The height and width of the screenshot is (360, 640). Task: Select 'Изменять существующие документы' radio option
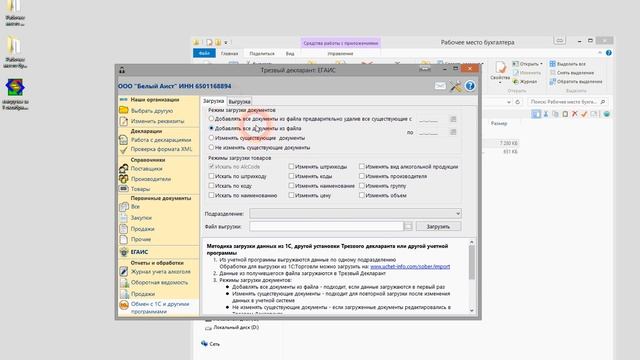pos(211,138)
